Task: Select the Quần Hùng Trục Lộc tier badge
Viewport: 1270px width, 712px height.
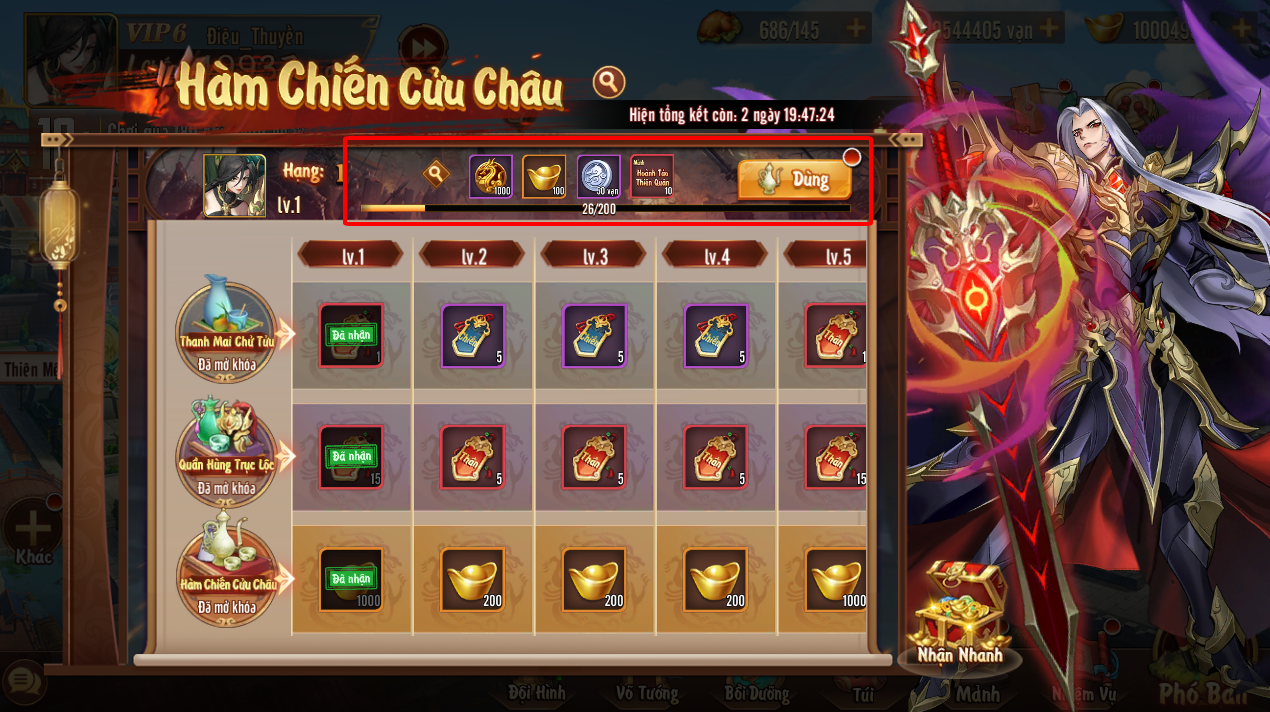Action: [x=227, y=449]
